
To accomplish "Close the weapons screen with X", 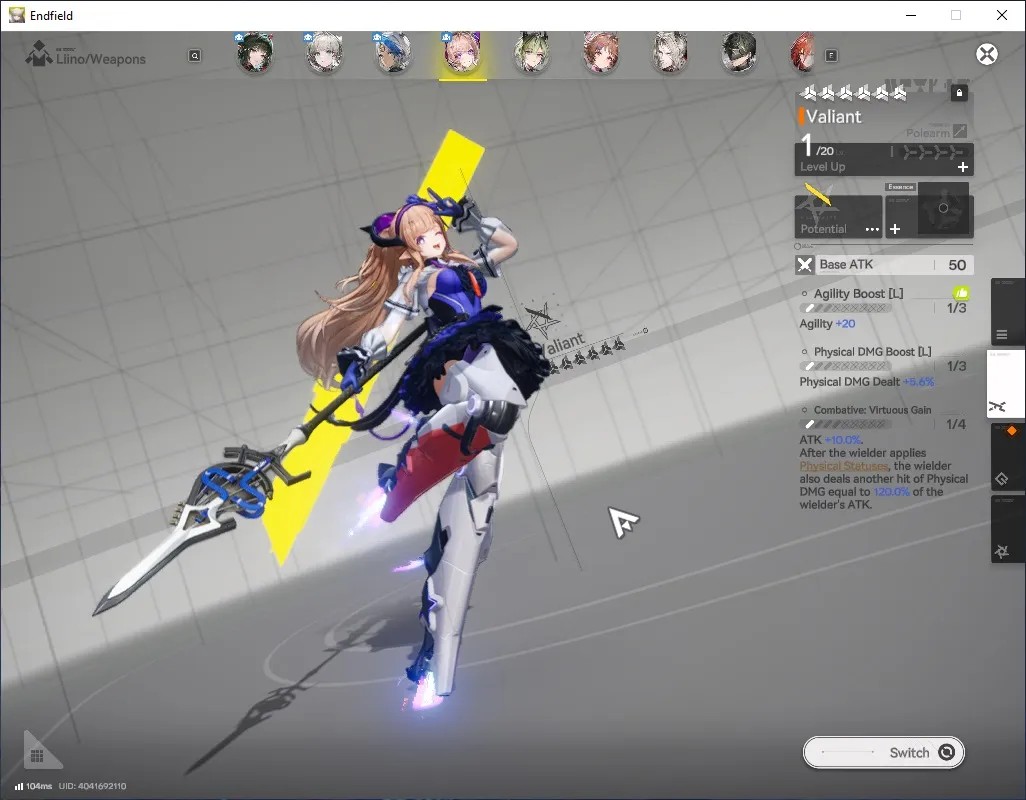I will (x=987, y=54).
